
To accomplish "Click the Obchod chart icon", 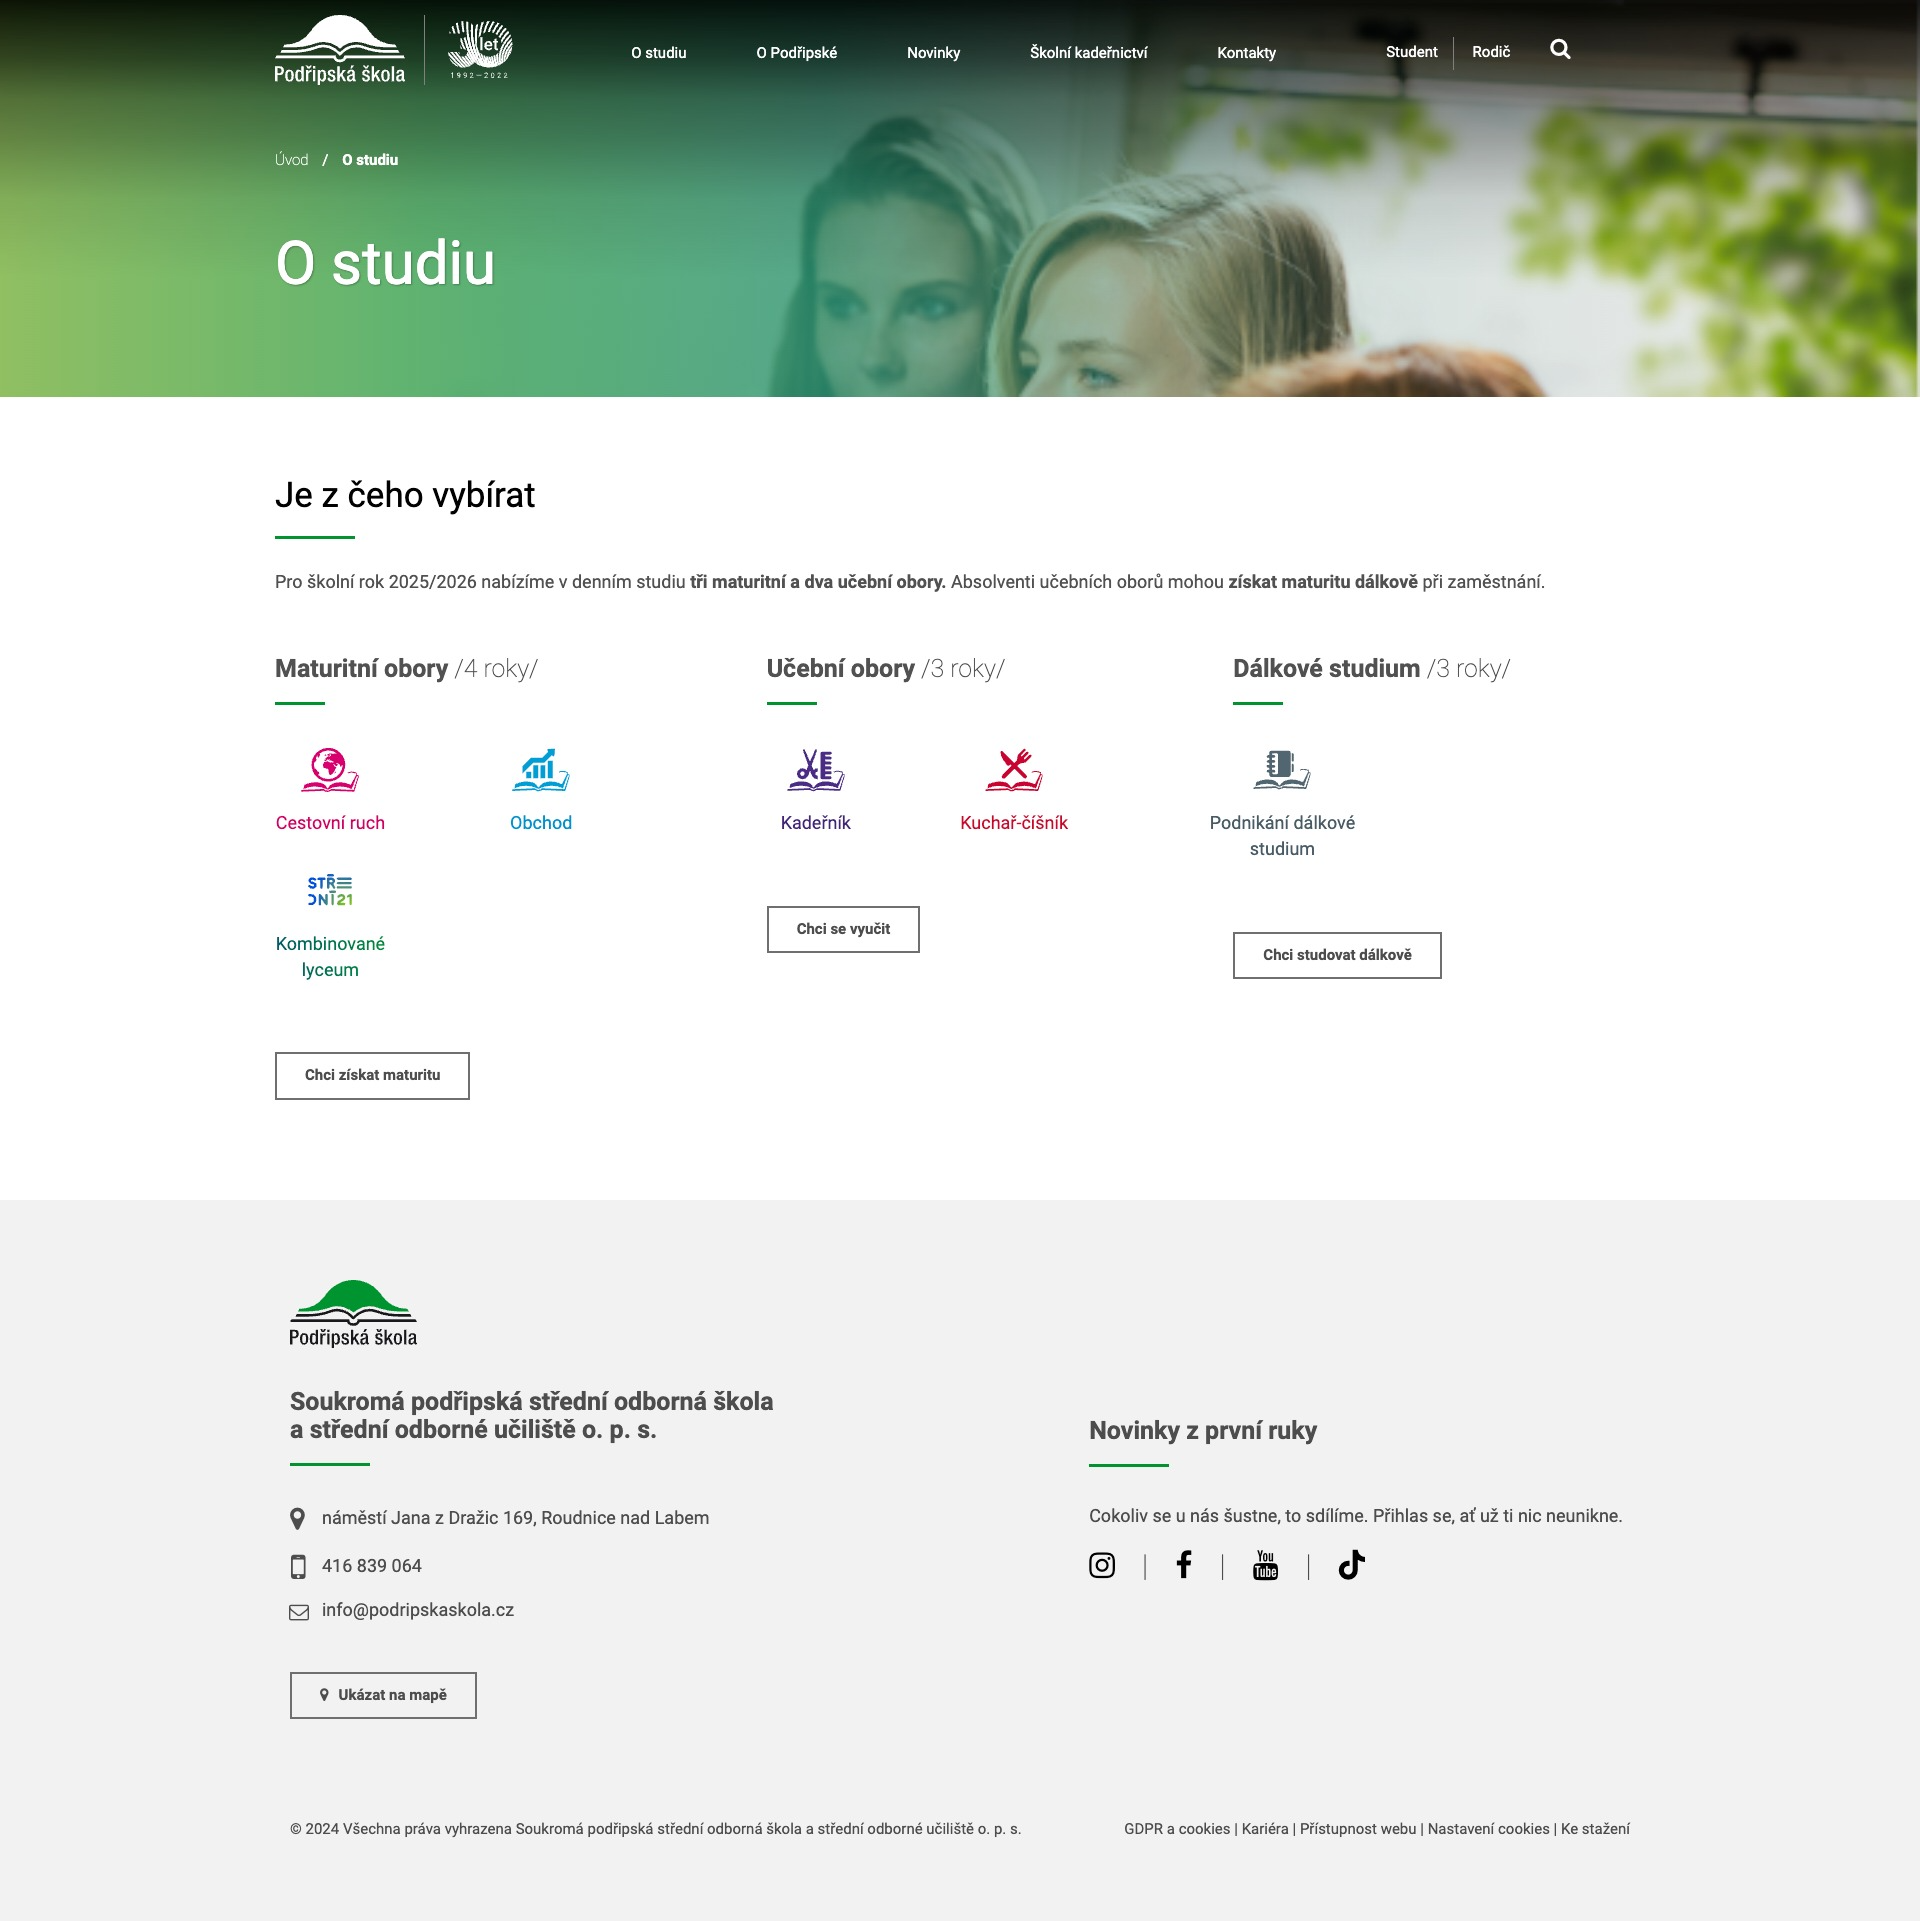I will coord(541,770).
